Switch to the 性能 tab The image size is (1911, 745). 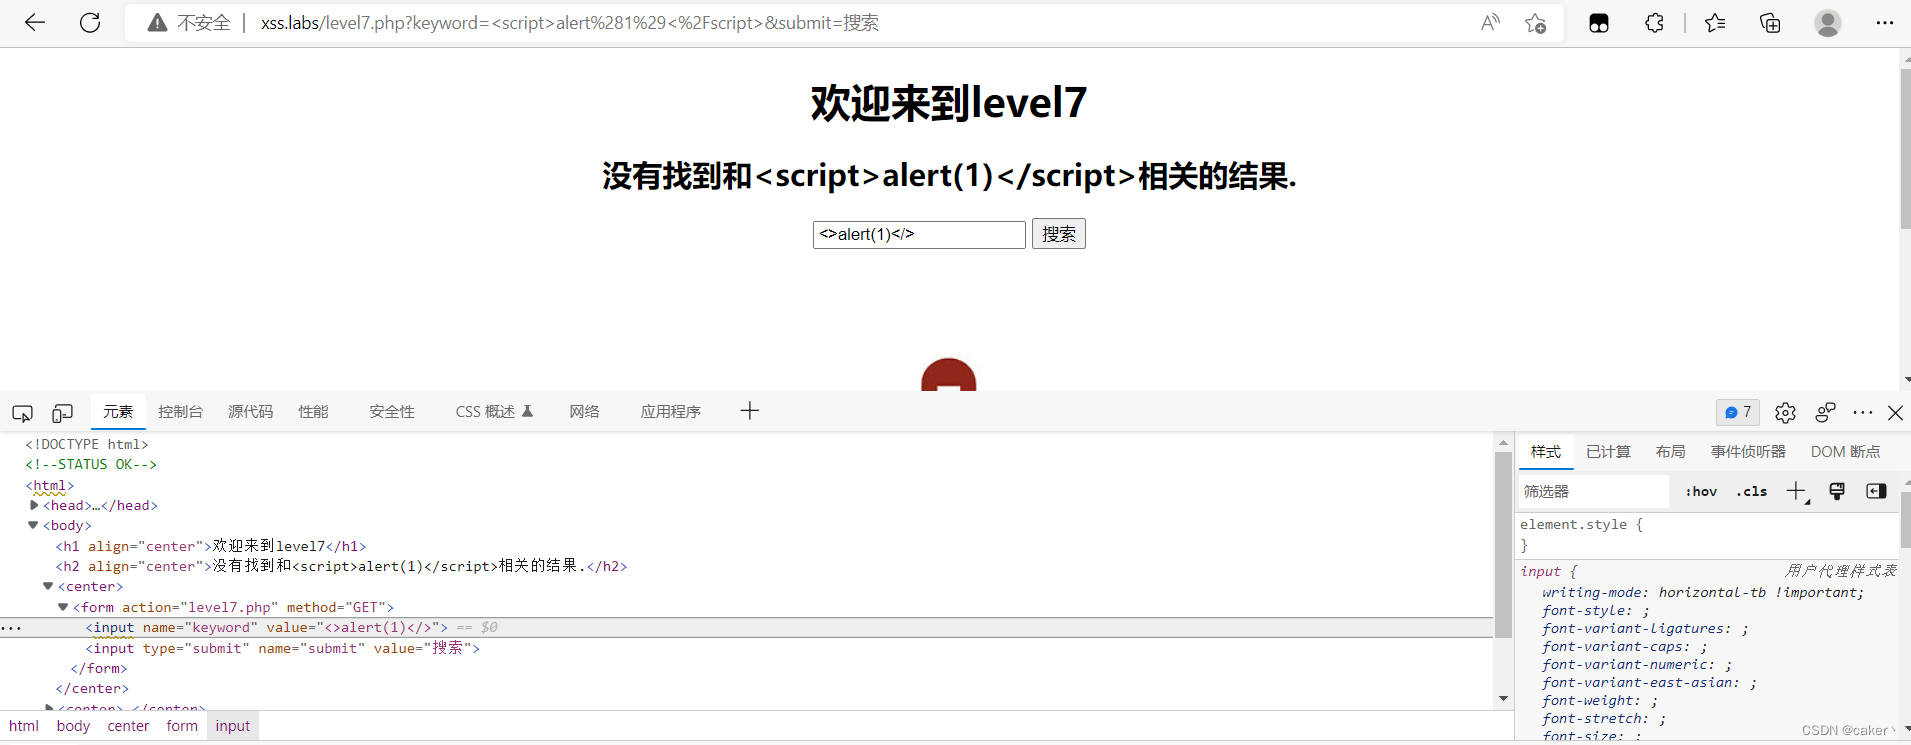coord(313,412)
